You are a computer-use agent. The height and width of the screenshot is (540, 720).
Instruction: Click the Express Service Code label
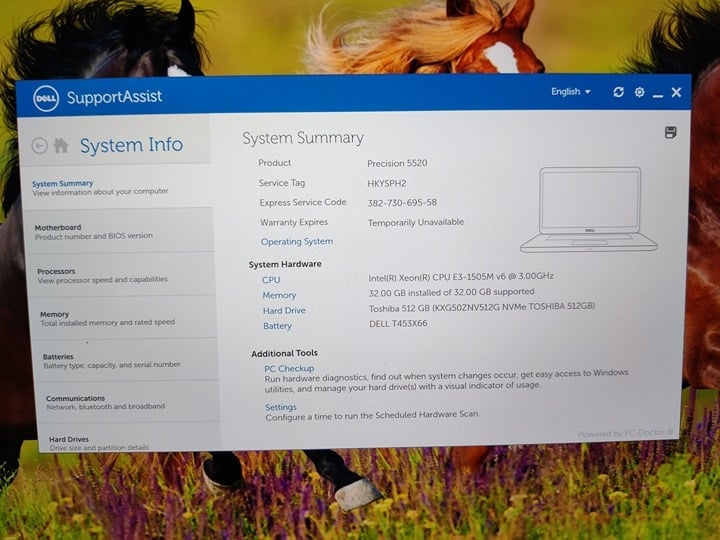(x=303, y=202)
